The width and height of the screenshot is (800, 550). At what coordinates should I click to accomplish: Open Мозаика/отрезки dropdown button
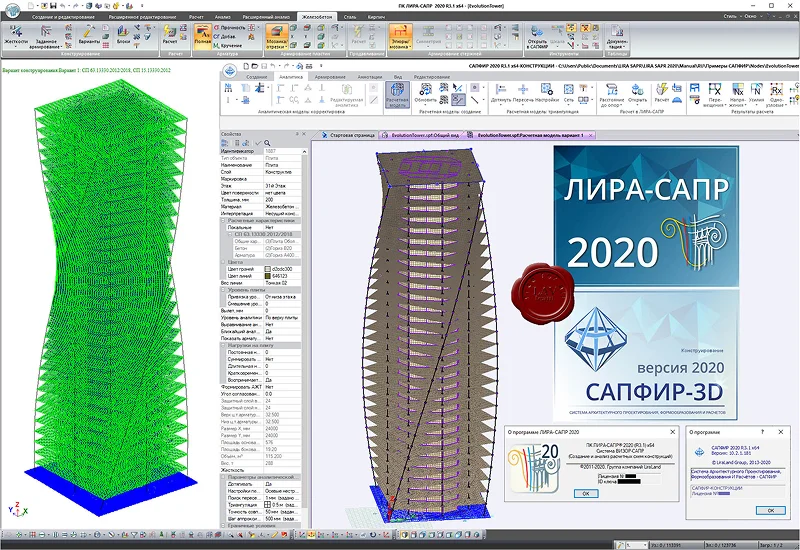click(277, 36)
